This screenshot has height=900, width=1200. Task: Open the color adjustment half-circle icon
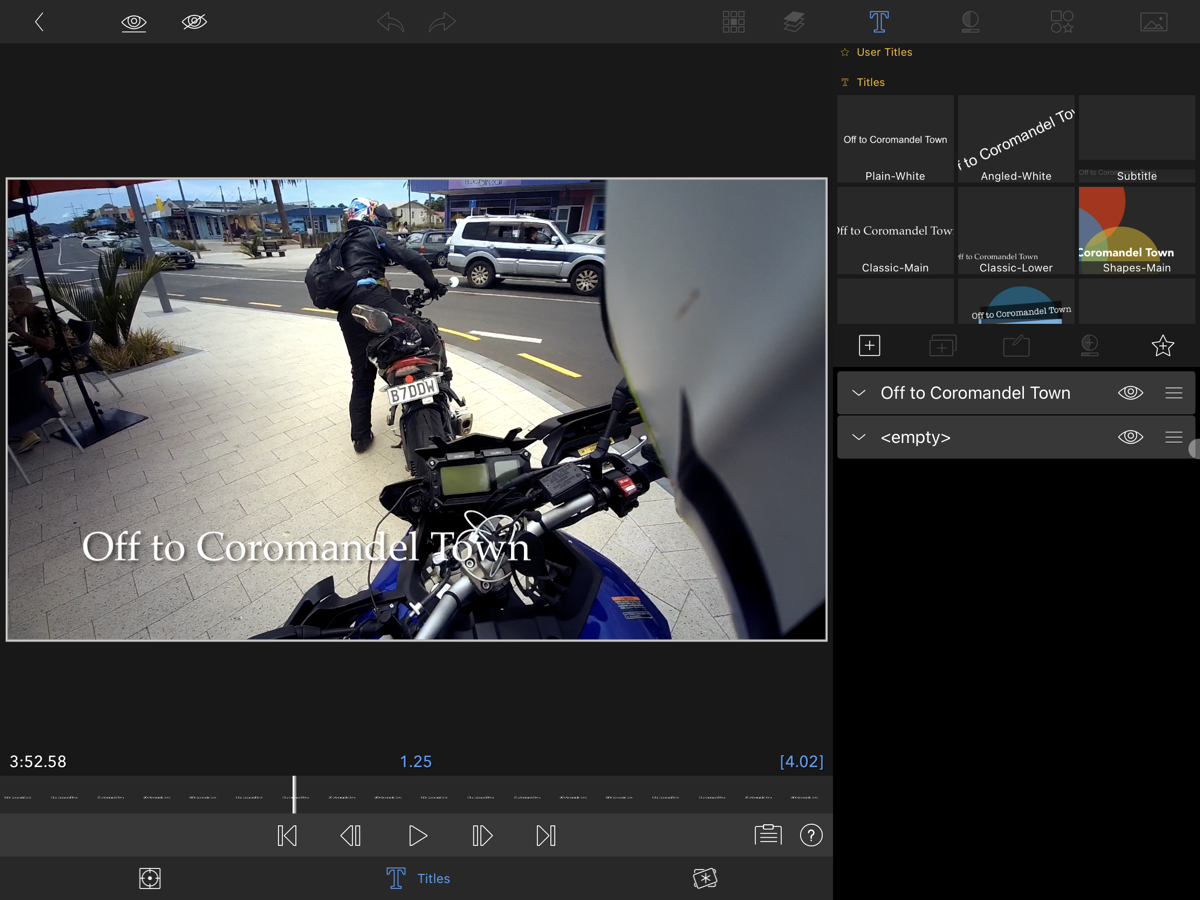970,22
